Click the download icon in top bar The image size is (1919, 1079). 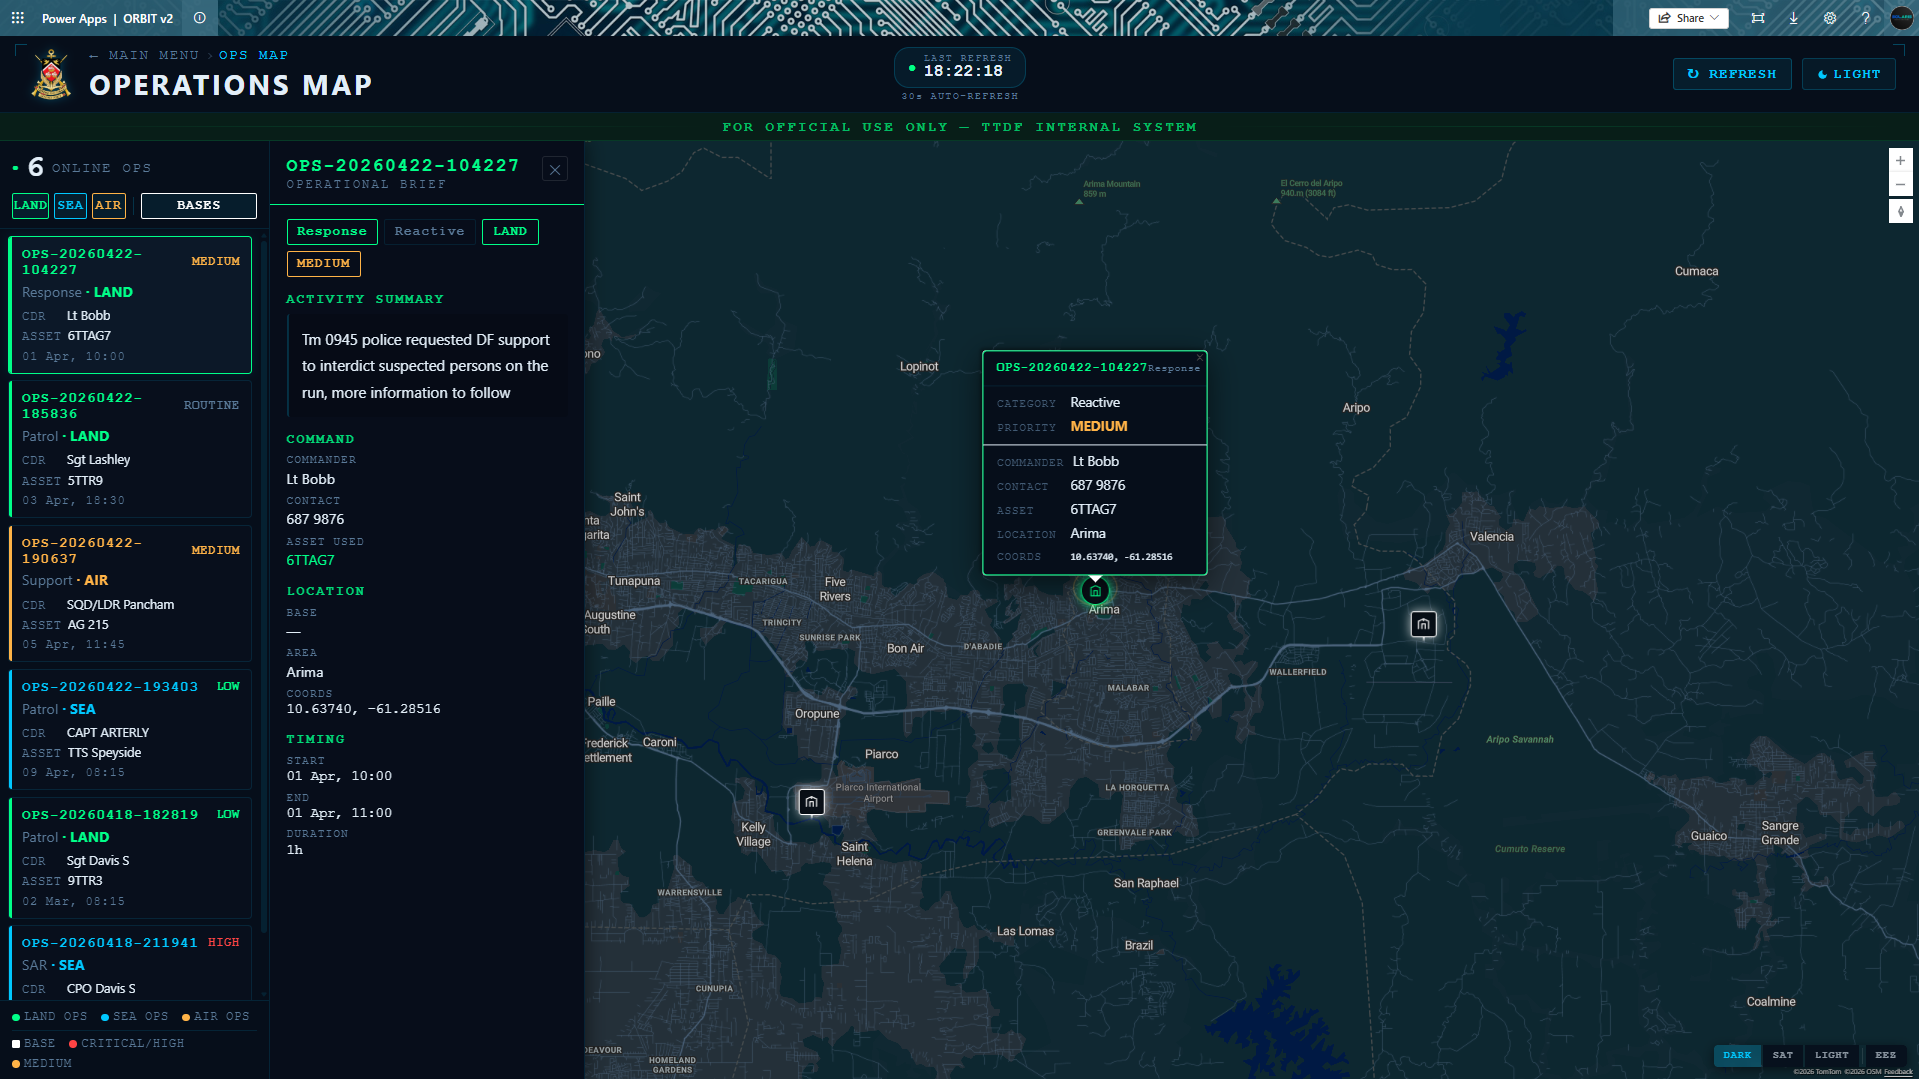coord(1794,18)
